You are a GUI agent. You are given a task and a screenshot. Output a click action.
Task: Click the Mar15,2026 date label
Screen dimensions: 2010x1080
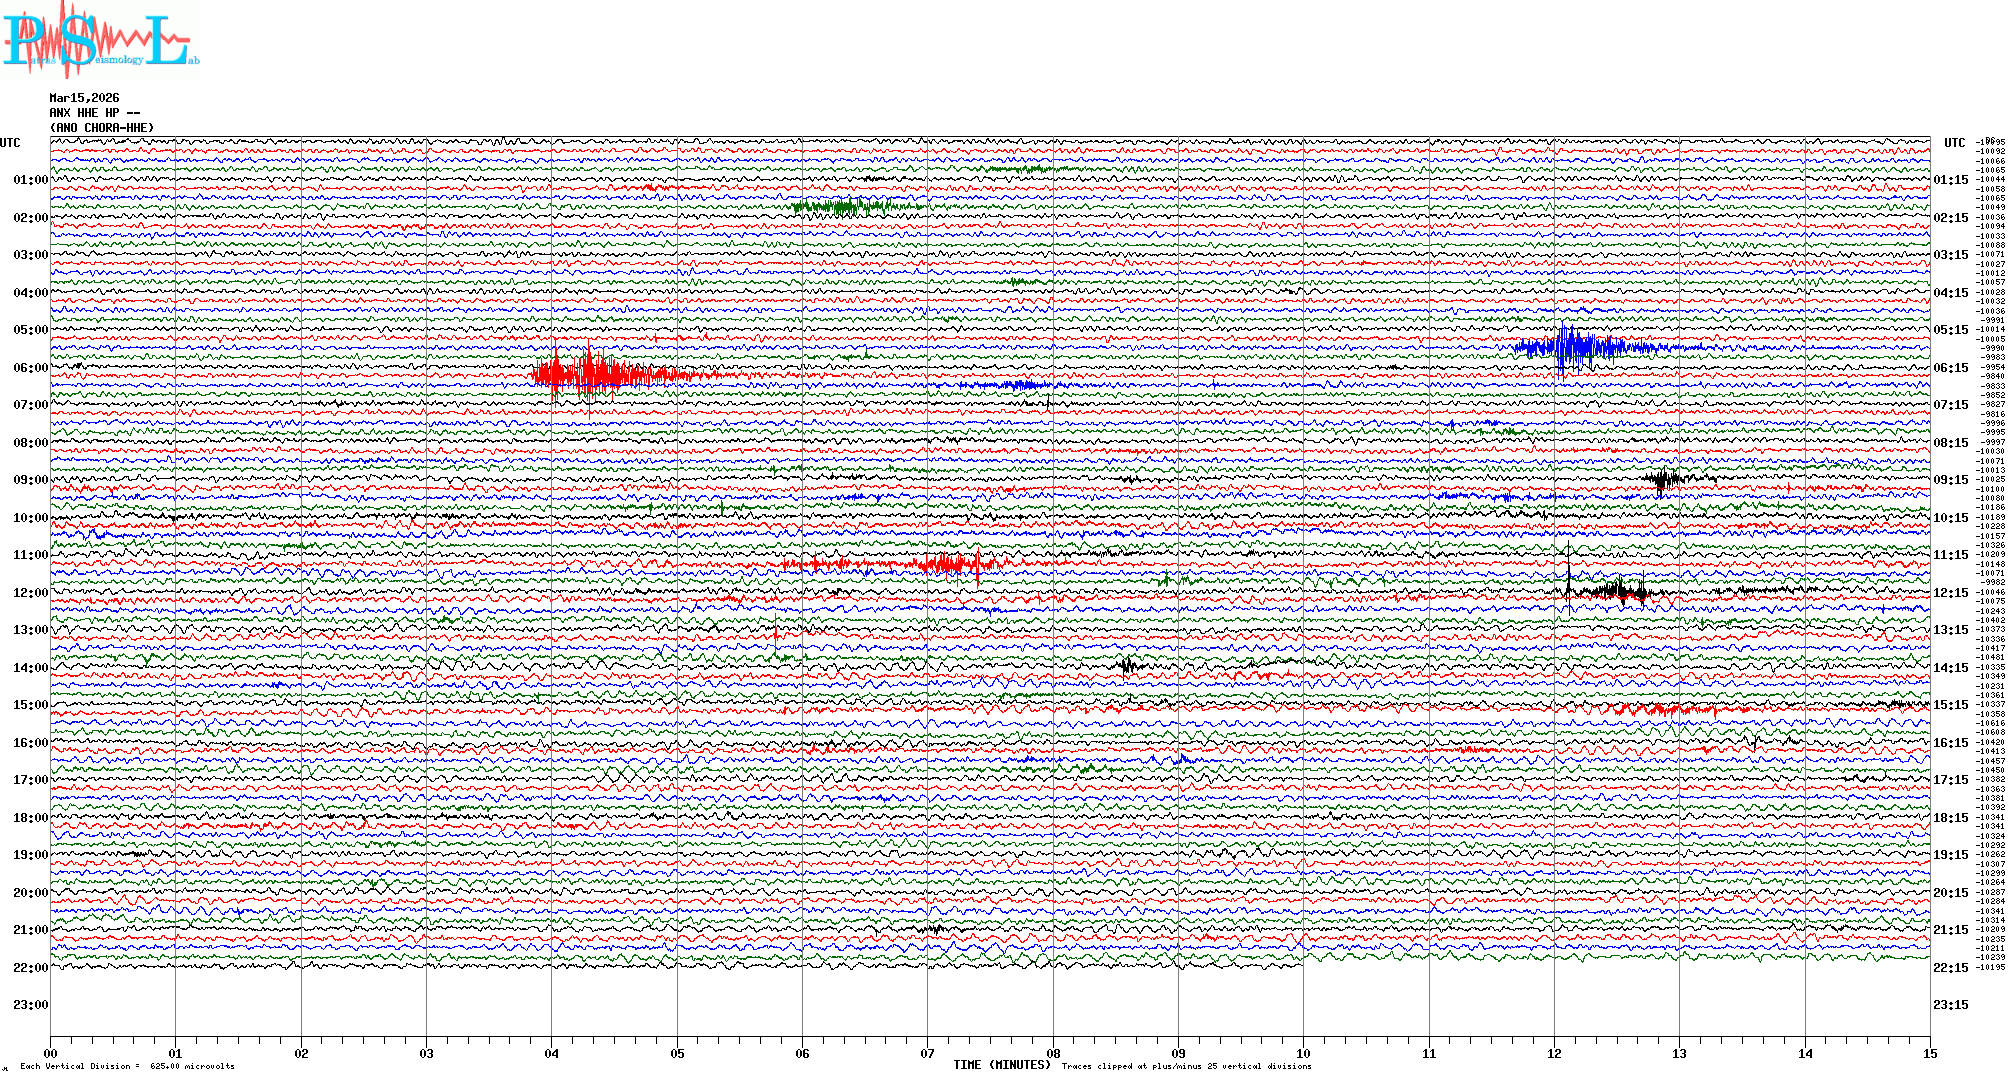[x=84, y=98]
